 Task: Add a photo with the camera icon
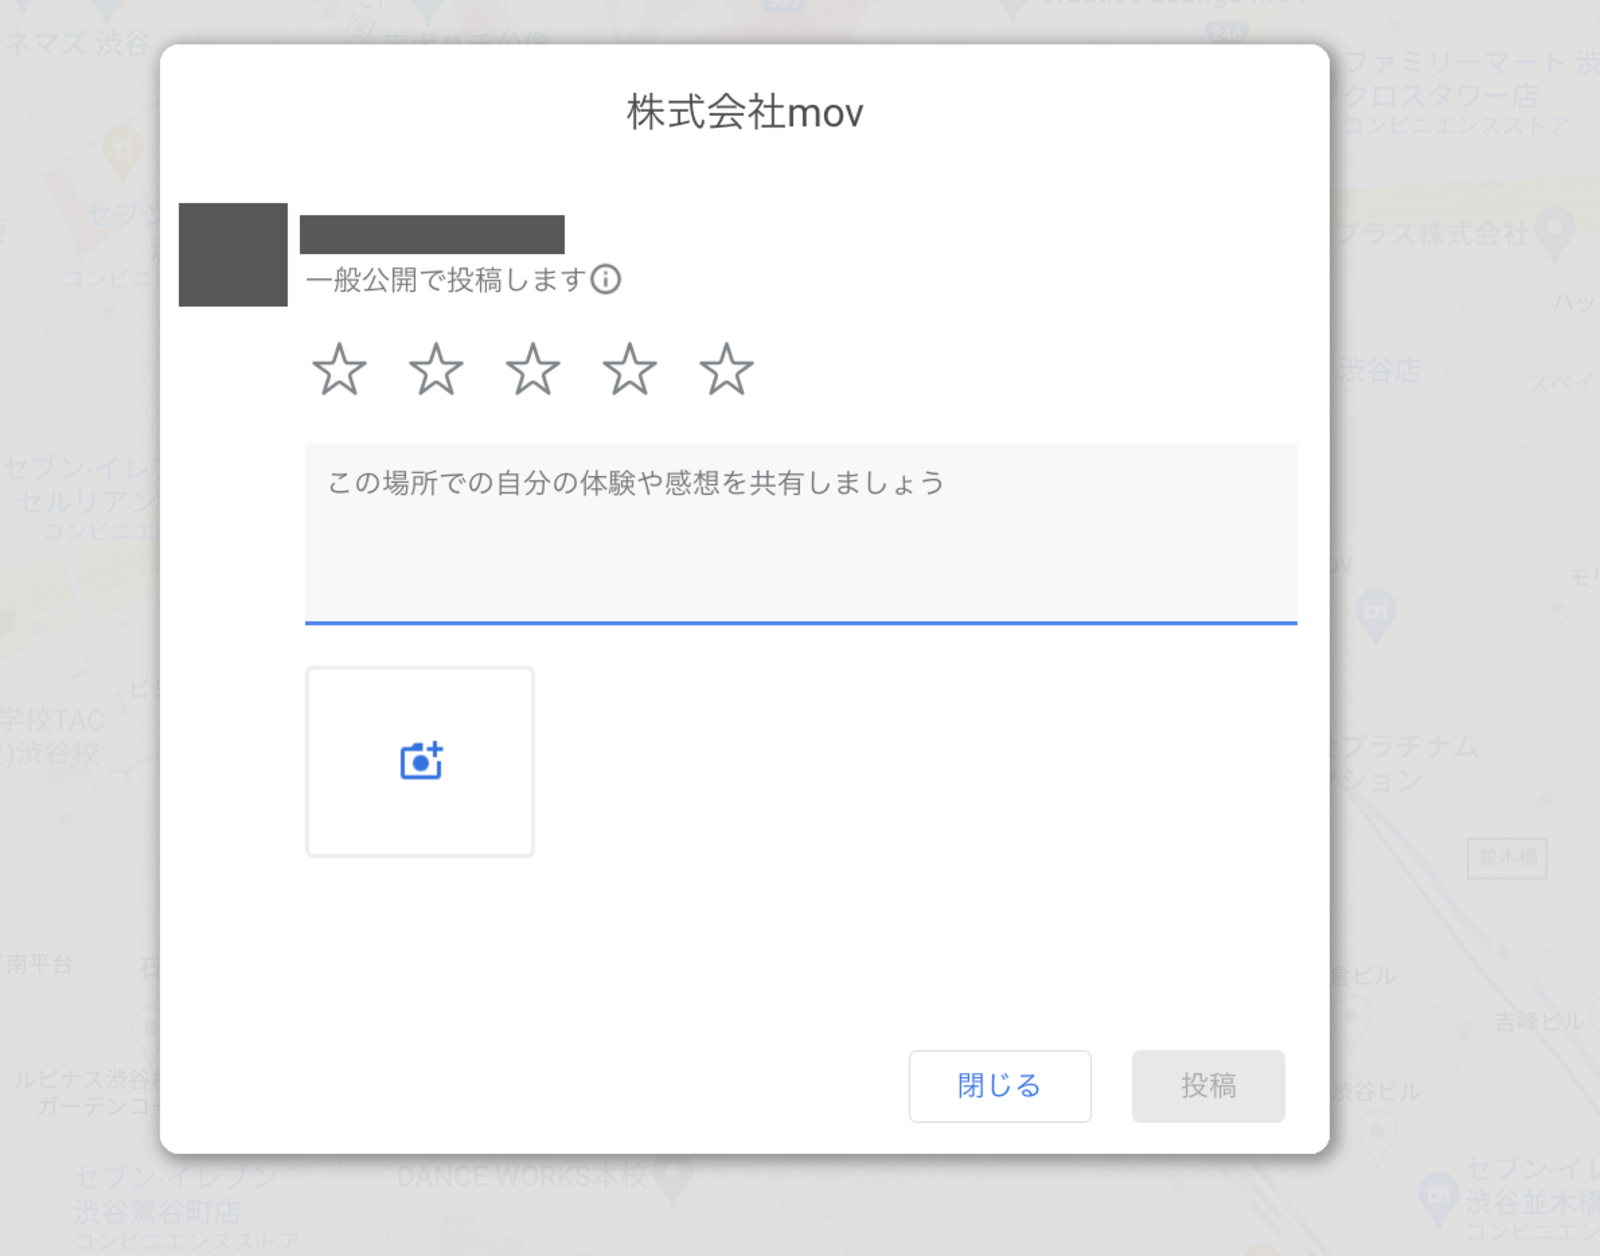[420, 761]
